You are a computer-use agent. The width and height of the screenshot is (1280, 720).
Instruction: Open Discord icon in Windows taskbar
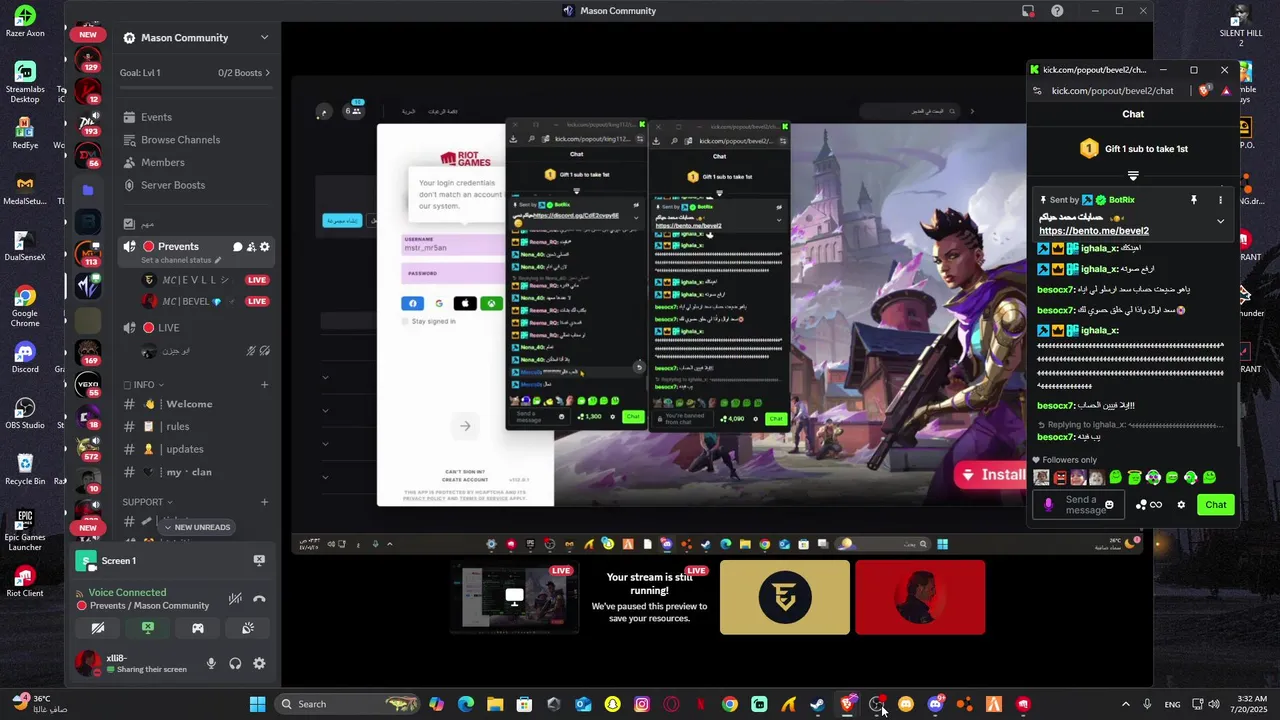tap(935, 704)
